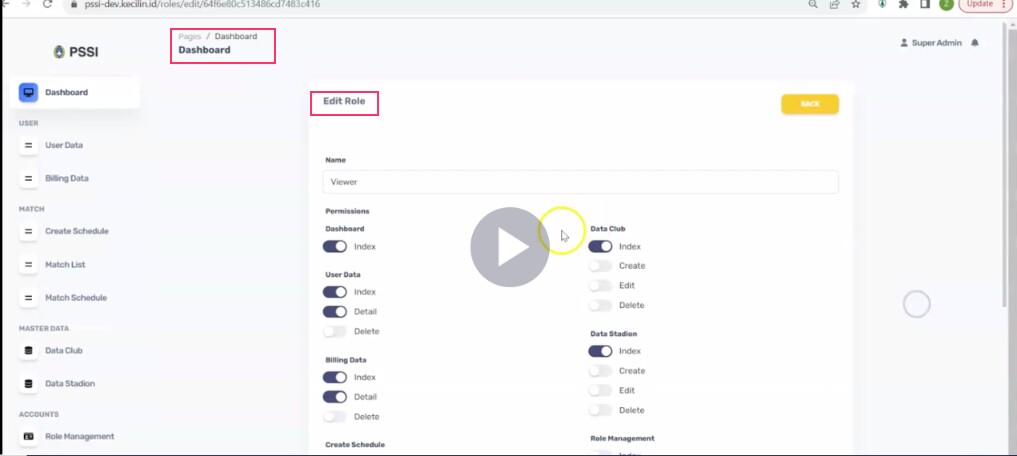Click the browser profile avatar

946,4
